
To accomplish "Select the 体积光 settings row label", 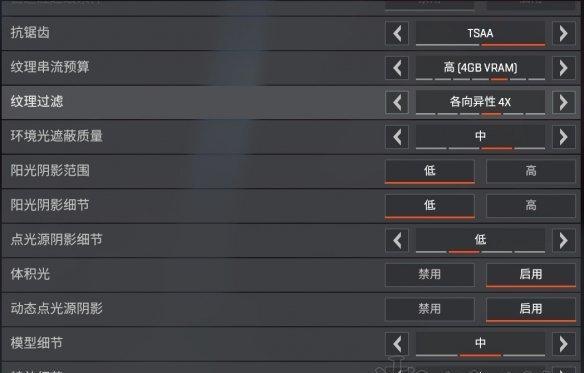I will tap(30, 274).
